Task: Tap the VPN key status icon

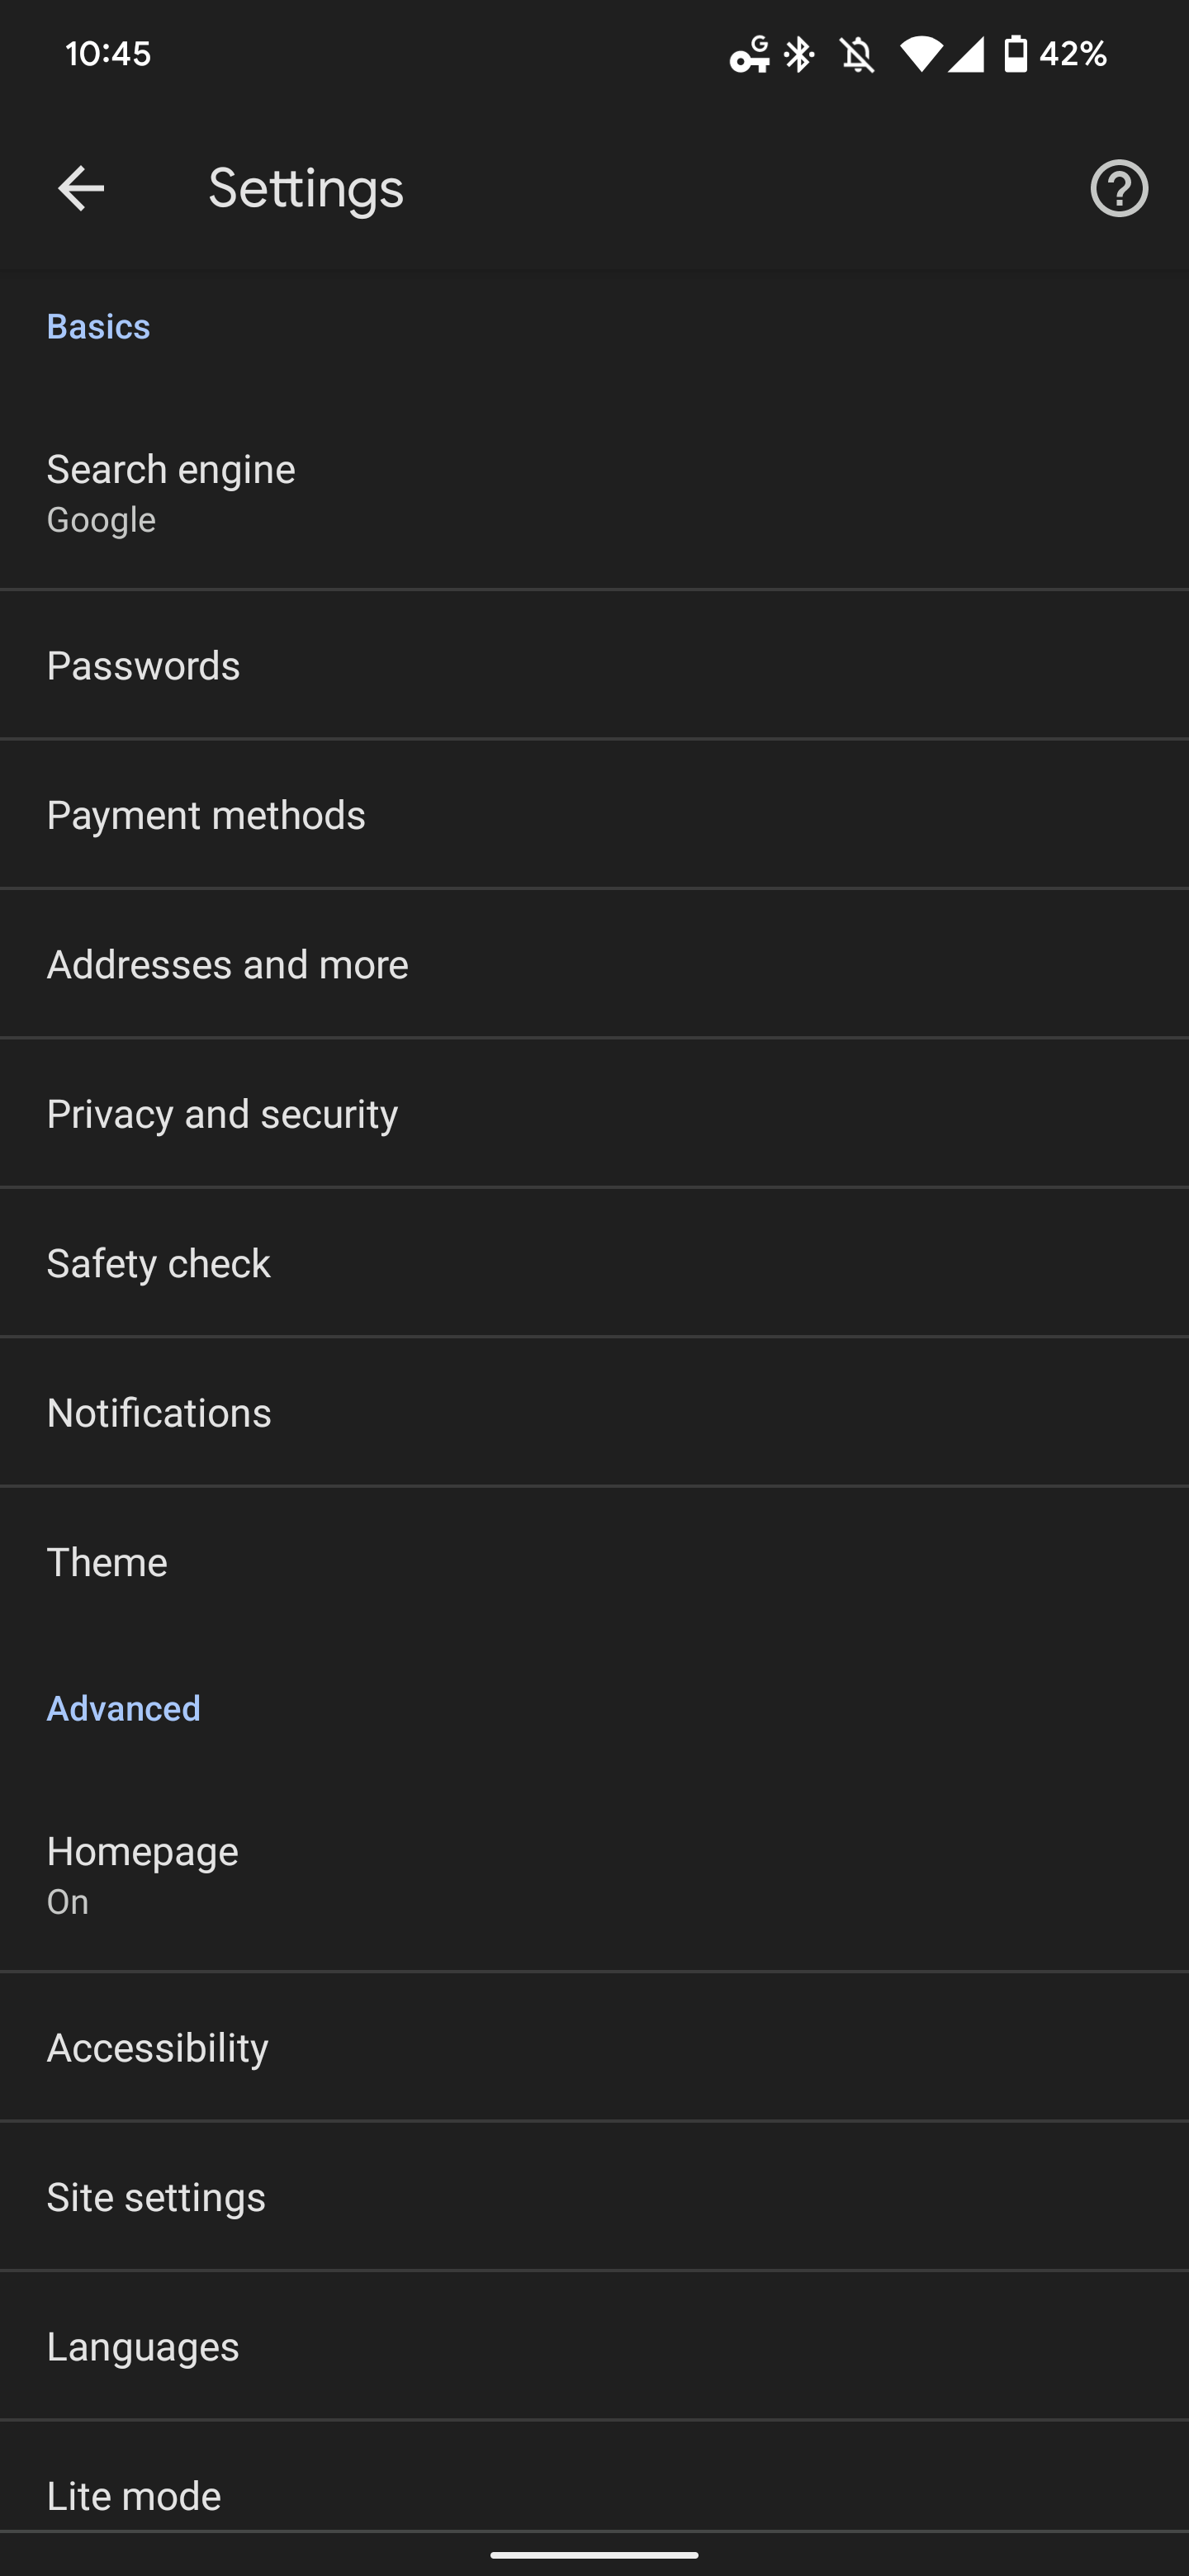Action: point(749,54)
